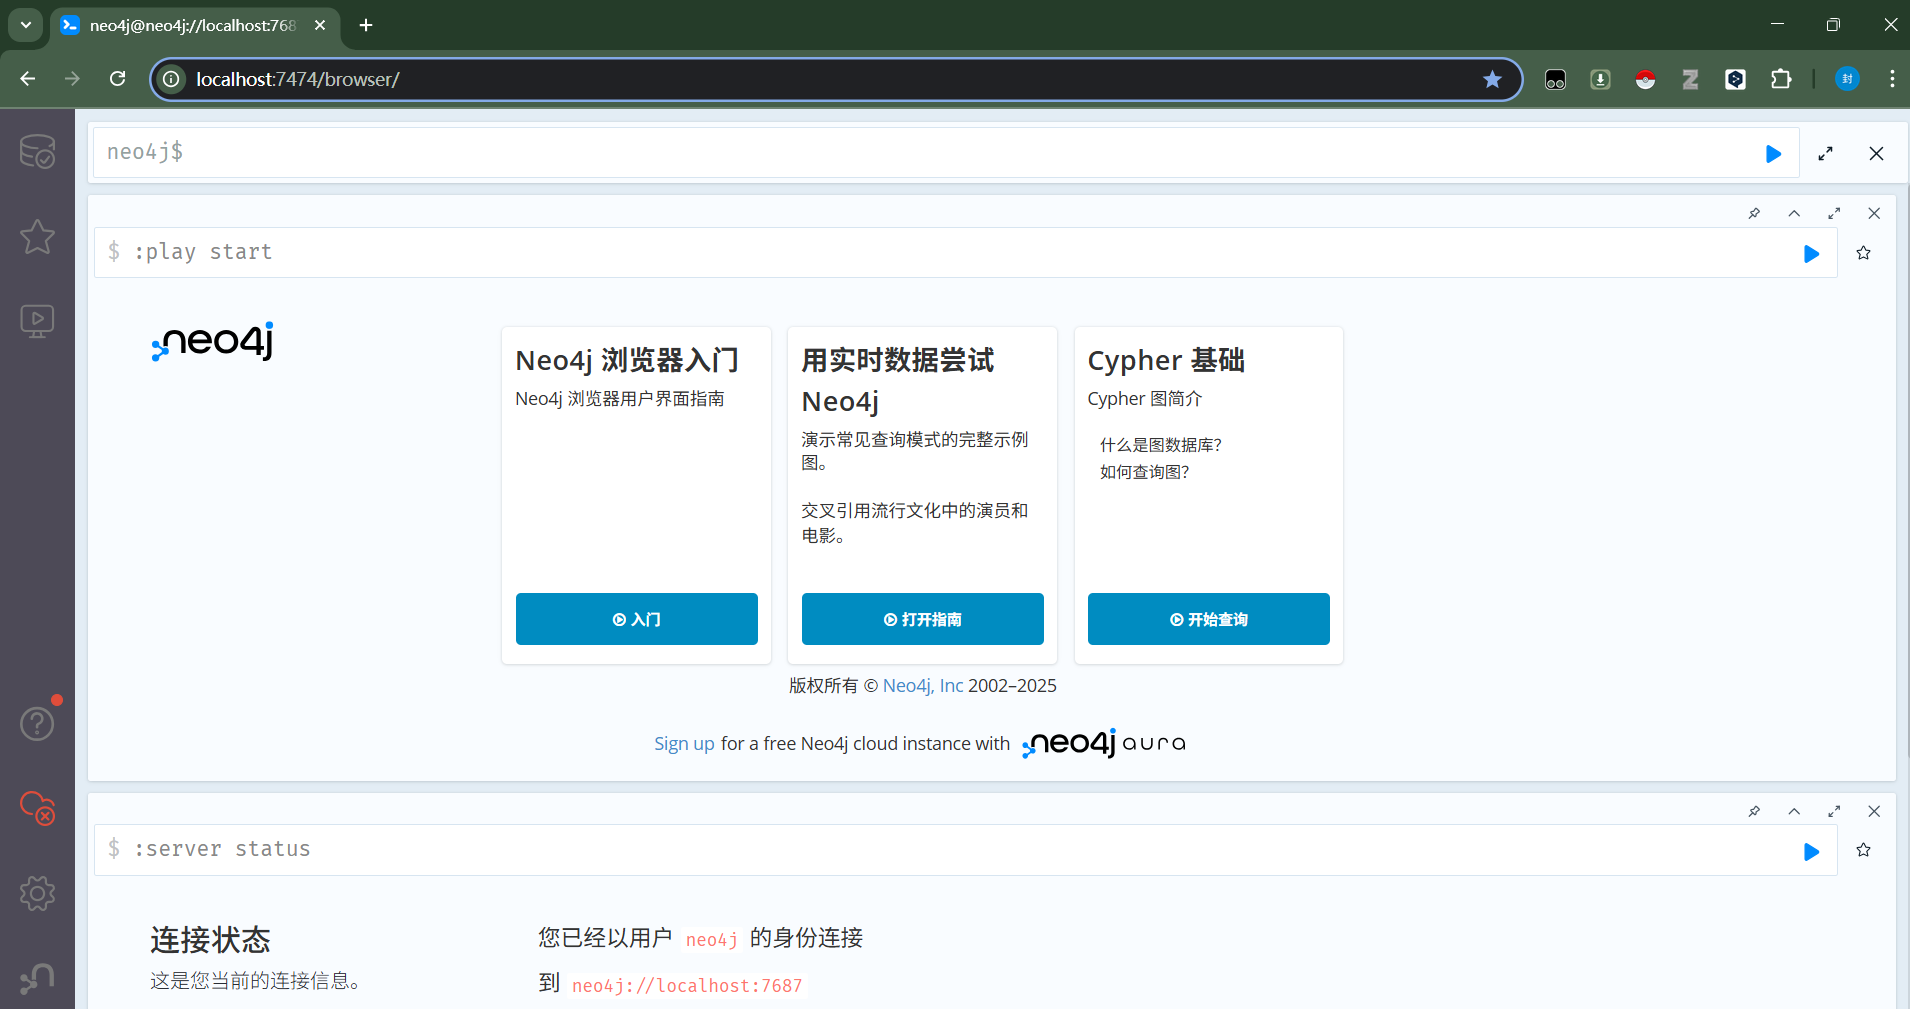Open the Settings gear sidebar icon
Viewport: 1910px width, 1009px height.
click(x=37, y=893)
